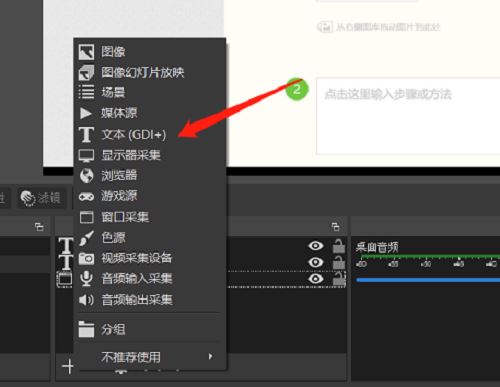Expand the 不推荐使用 deprecated submenu
The height and width of the screenshot is (387, 500).
coord(150,357)
